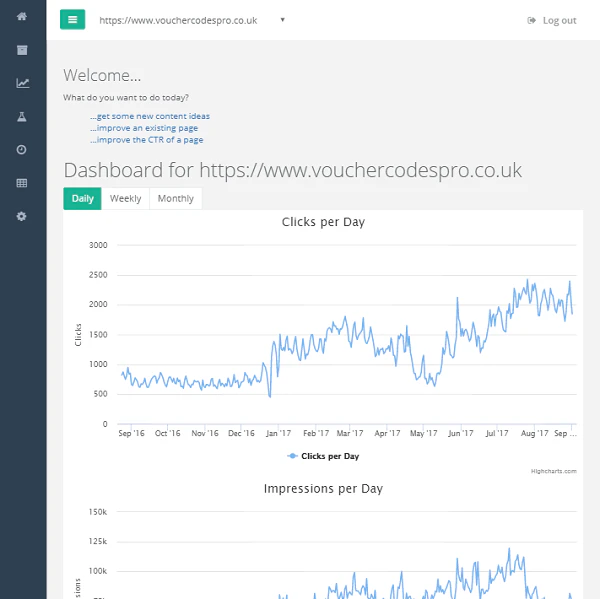Switch to the Weekly tab
The width and height of the screenshot is (600, 599).
[x=125, y=198]
